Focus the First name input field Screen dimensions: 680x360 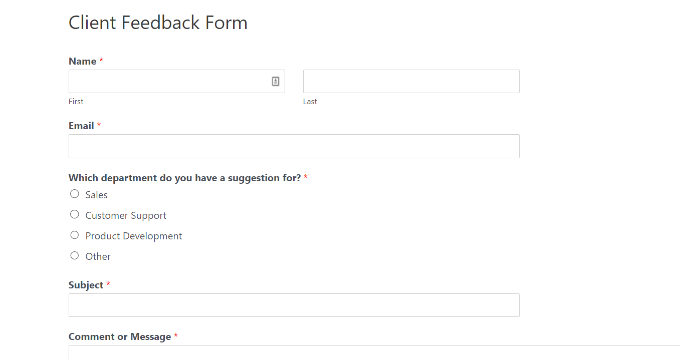[177, 81]
